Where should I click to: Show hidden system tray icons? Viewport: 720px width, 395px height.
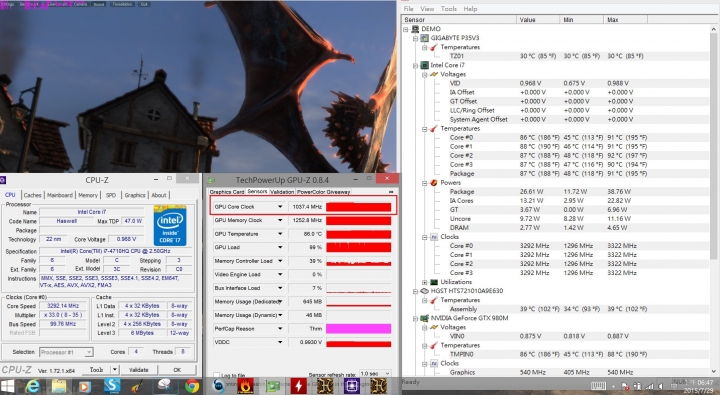pyautogui.click(x=614, y=387)
